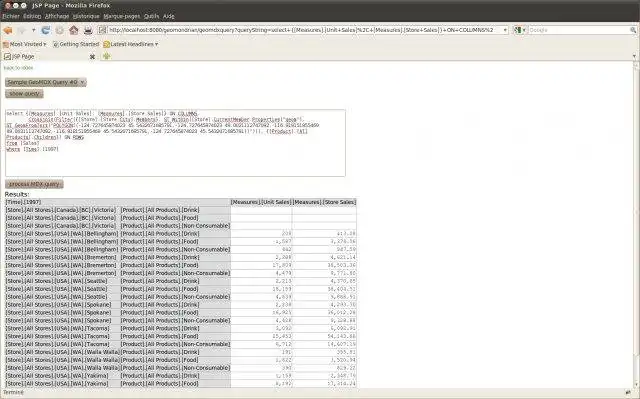Open the address bar history dropdown
Image resolution: width=640 pixels, height=399 pixels.
click(505, 30)
